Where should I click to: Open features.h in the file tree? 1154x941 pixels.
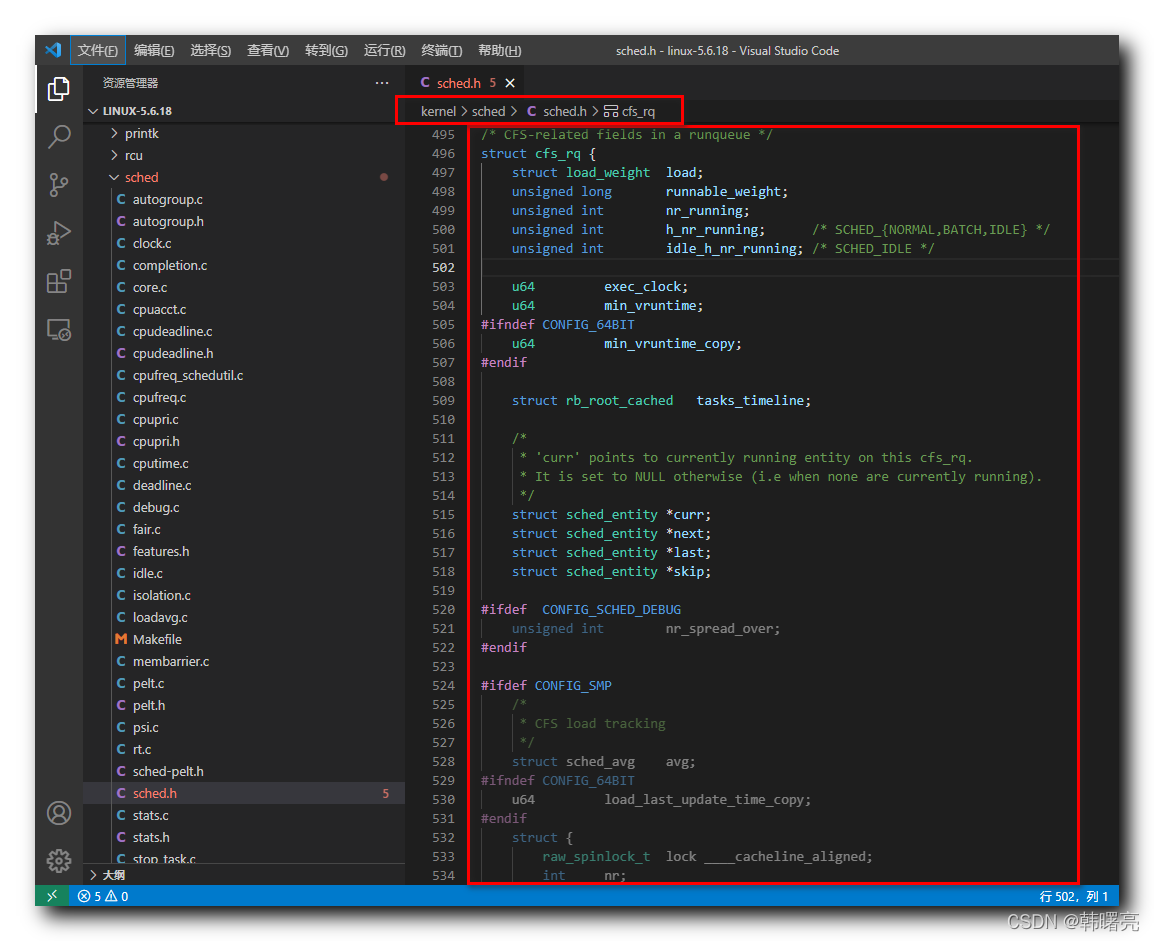click(x=244, y=552)
